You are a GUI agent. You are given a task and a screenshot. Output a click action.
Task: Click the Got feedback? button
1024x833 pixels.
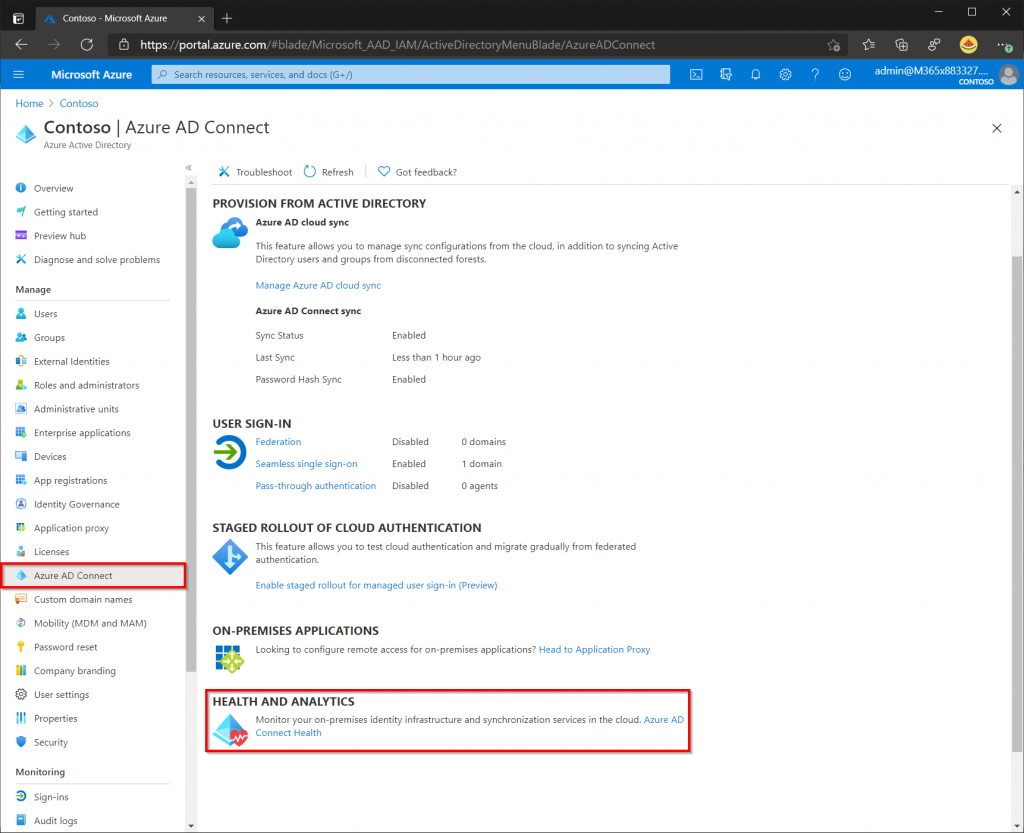[x=417, y=172]
